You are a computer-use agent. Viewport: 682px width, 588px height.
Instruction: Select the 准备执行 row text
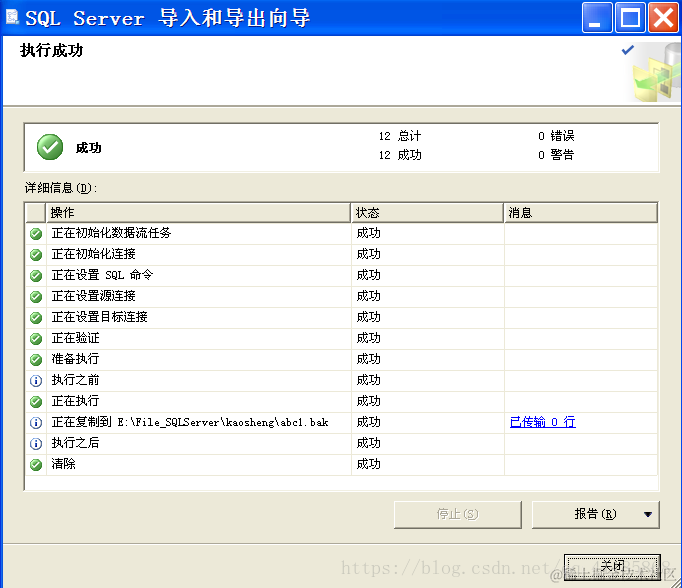75,359
